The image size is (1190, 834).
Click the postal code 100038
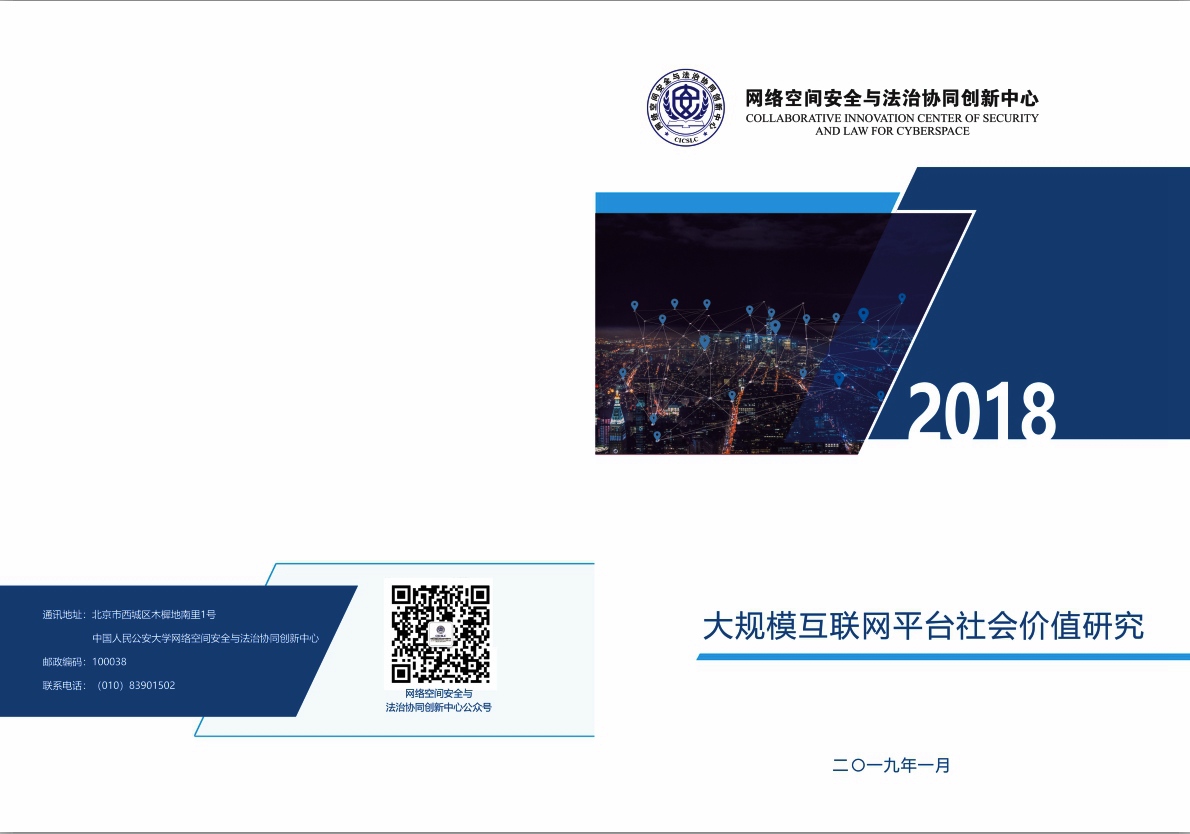tap(109, 662)
